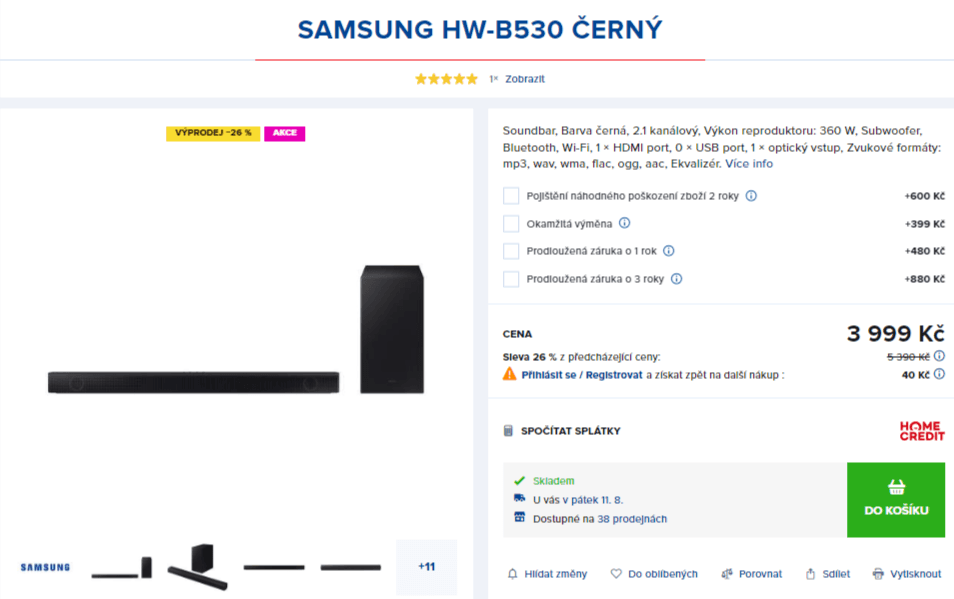Click info icon for Prodloužená záruka o 1 rok
Image resolution: width=954 pixels, height=599 pixels.
click(x=669, y=251)
